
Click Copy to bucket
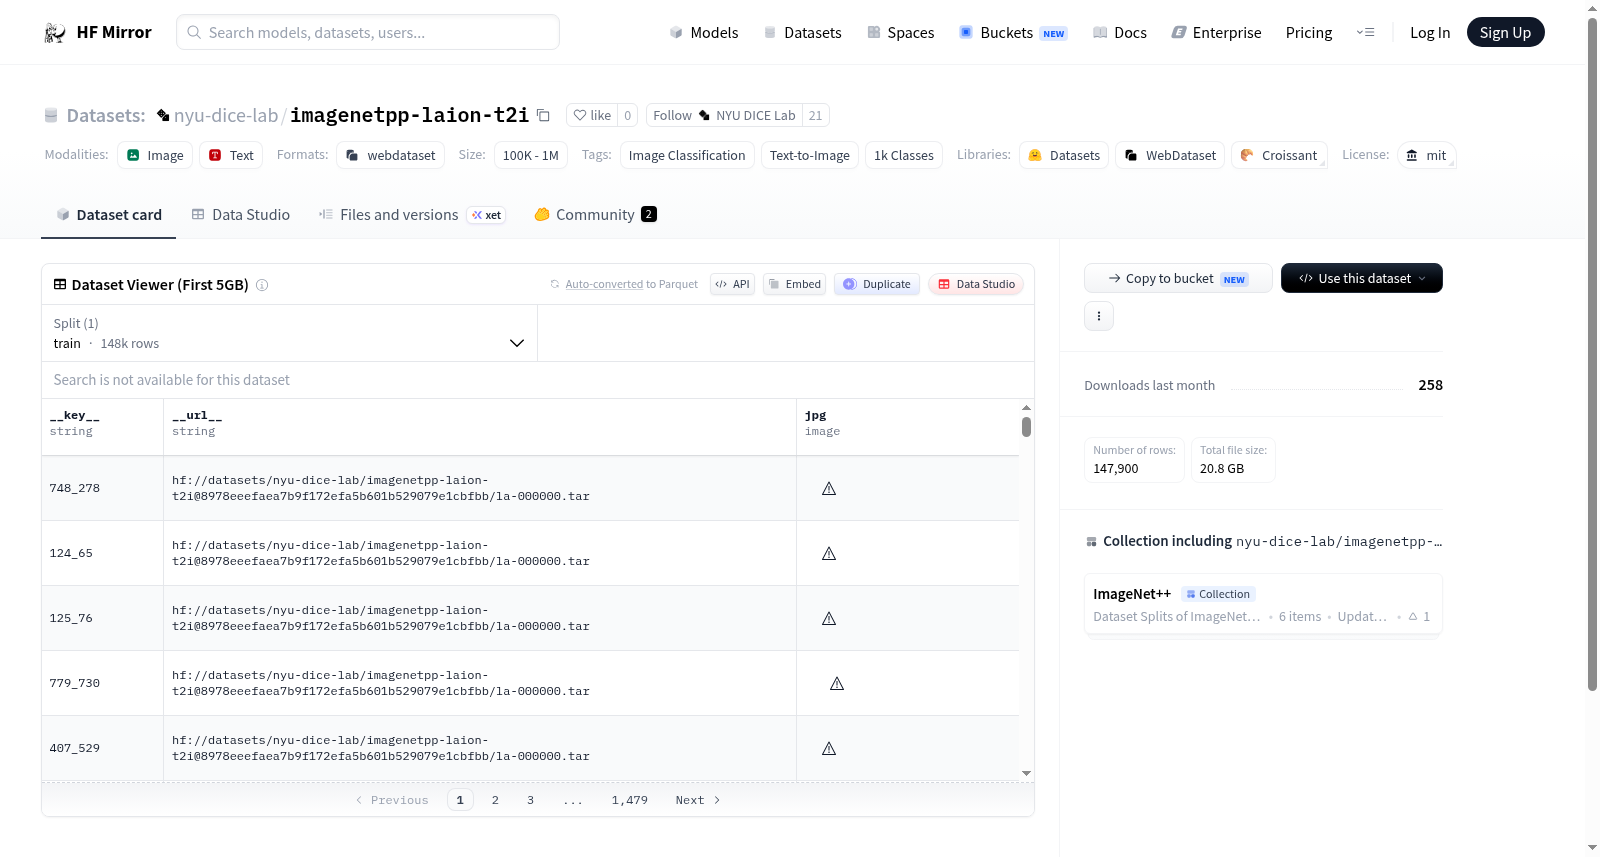point(1178,278)
